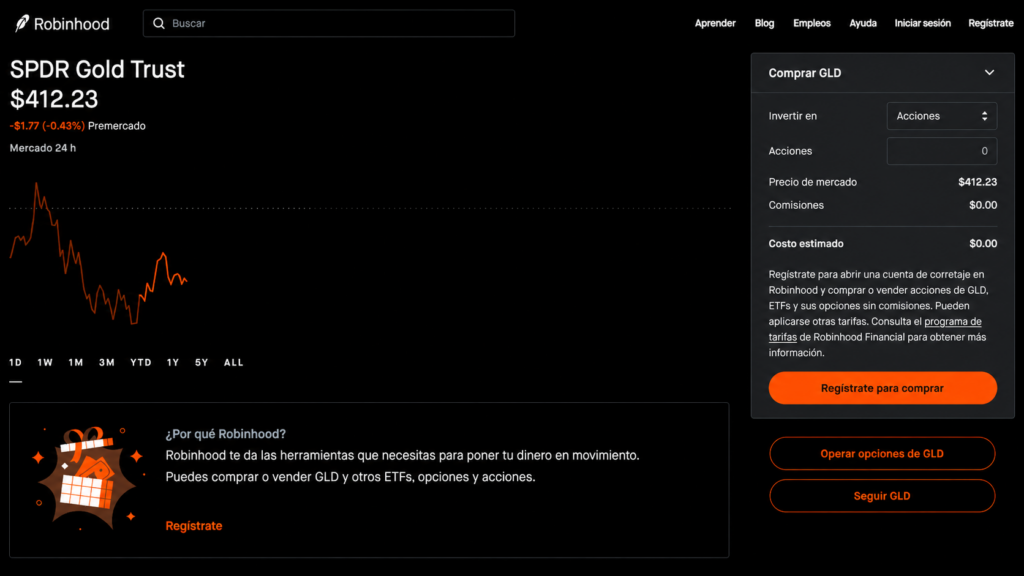Collapse the Comprar GLD panel chevron
This screenshot has height=576, width=1024.
[989, 72]
